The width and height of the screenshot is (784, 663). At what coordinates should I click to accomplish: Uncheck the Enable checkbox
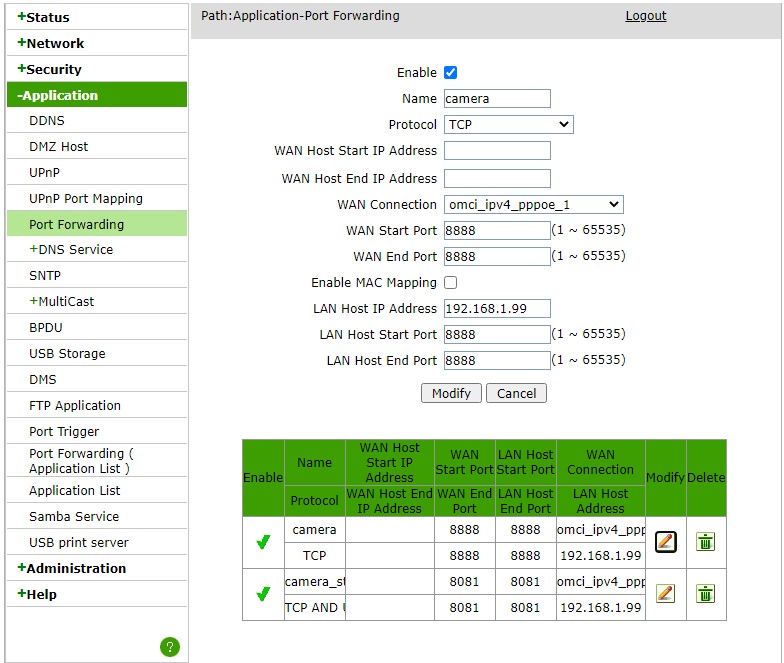tap(450, 72)
